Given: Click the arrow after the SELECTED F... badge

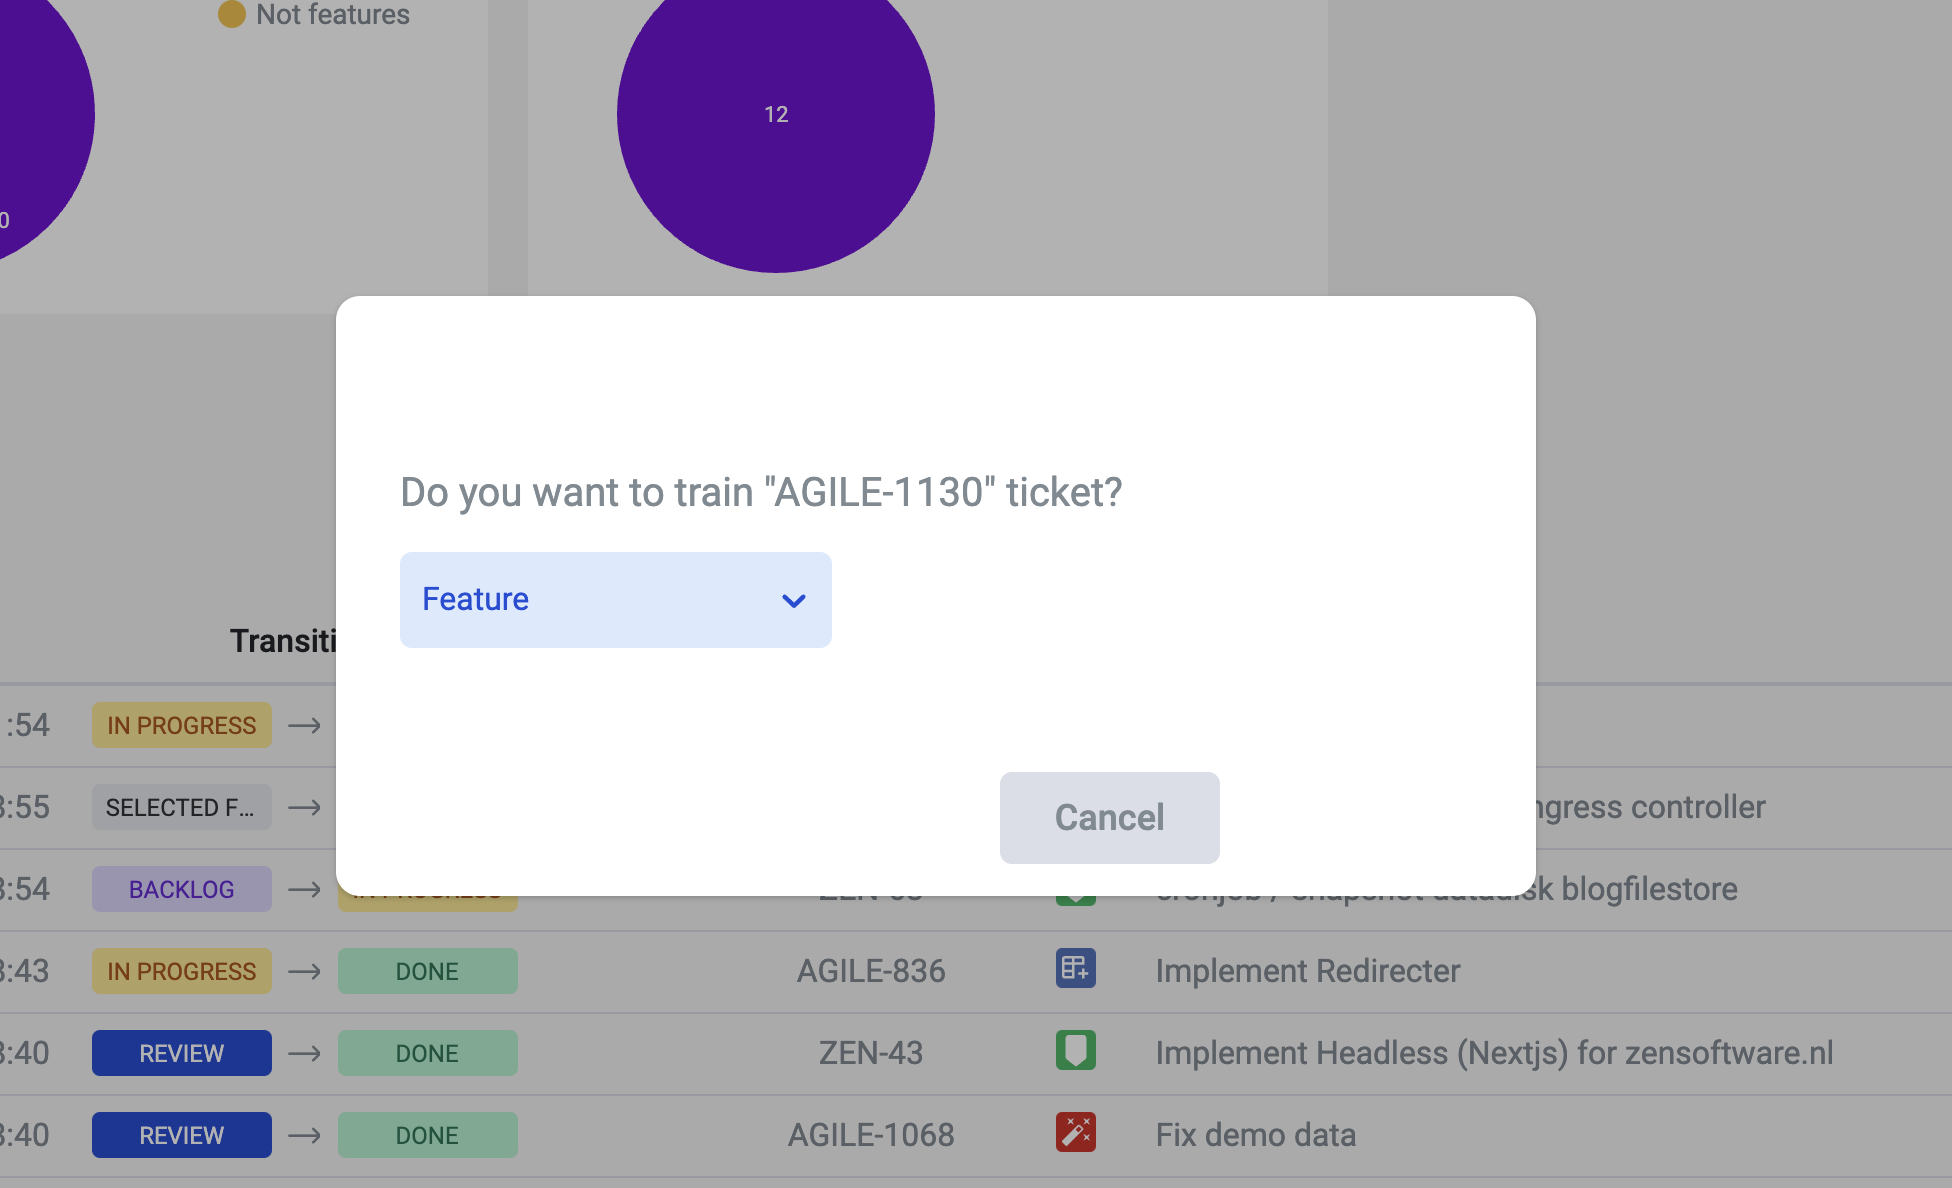Looking at the screenshot, I should [x=304, y=808].
